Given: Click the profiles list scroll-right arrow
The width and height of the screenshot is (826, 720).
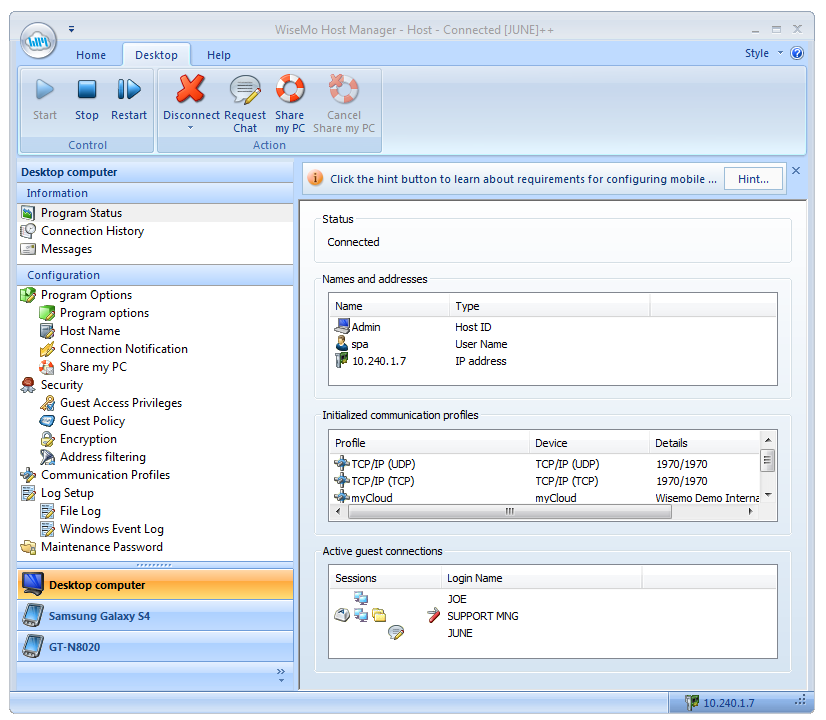Looking at the screenshot, I should click(751, 511).
